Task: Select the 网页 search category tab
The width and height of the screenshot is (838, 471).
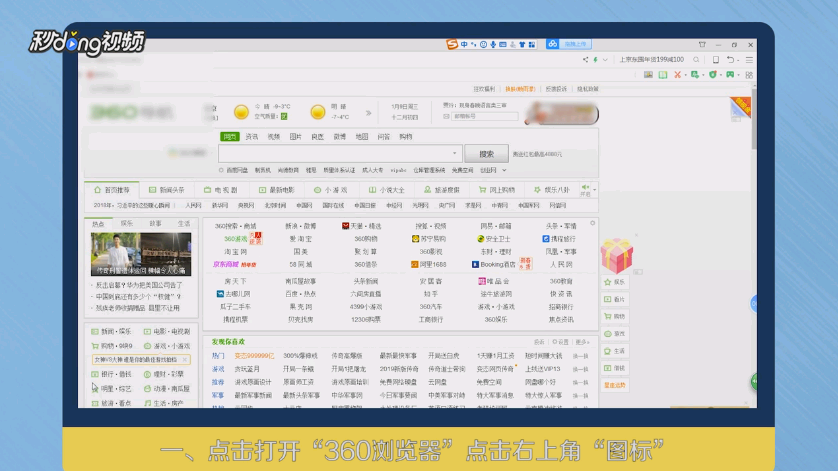Action: [x=230, y=137]
